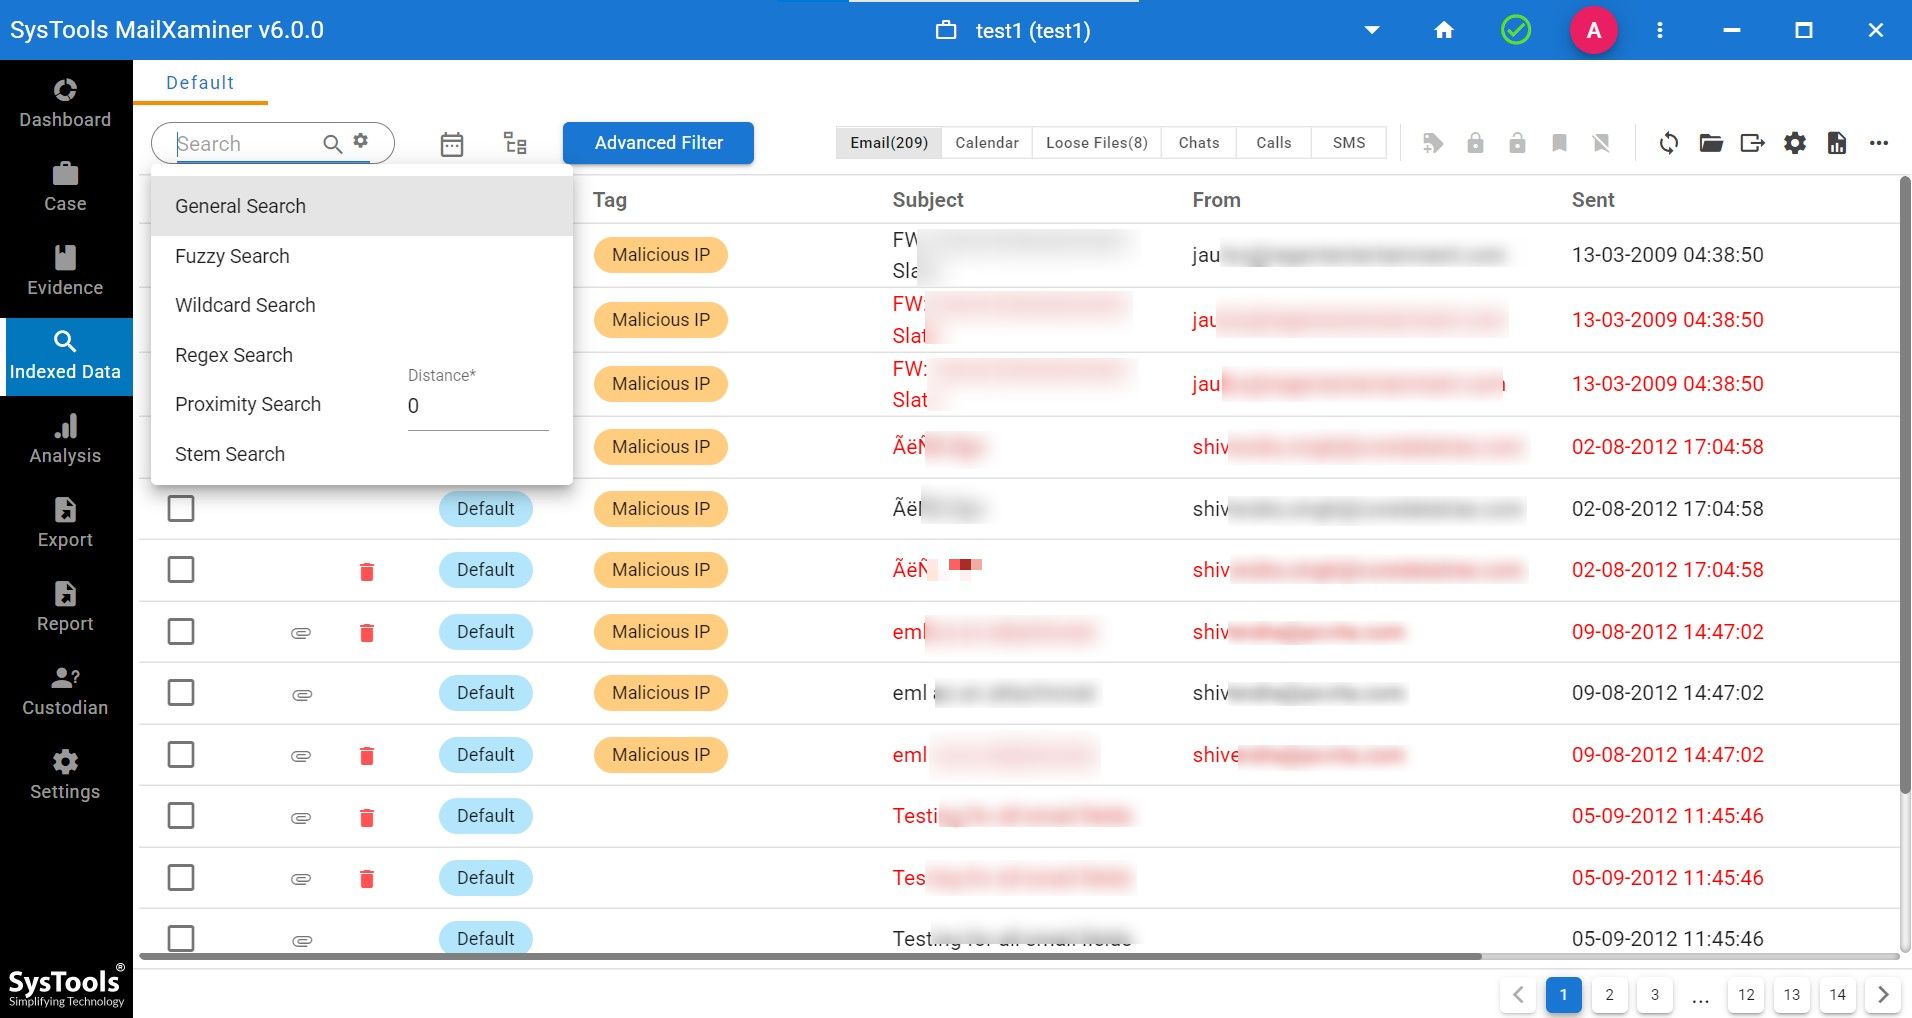Switch to Calendar tab
1912x1018 pixels.
987,143
